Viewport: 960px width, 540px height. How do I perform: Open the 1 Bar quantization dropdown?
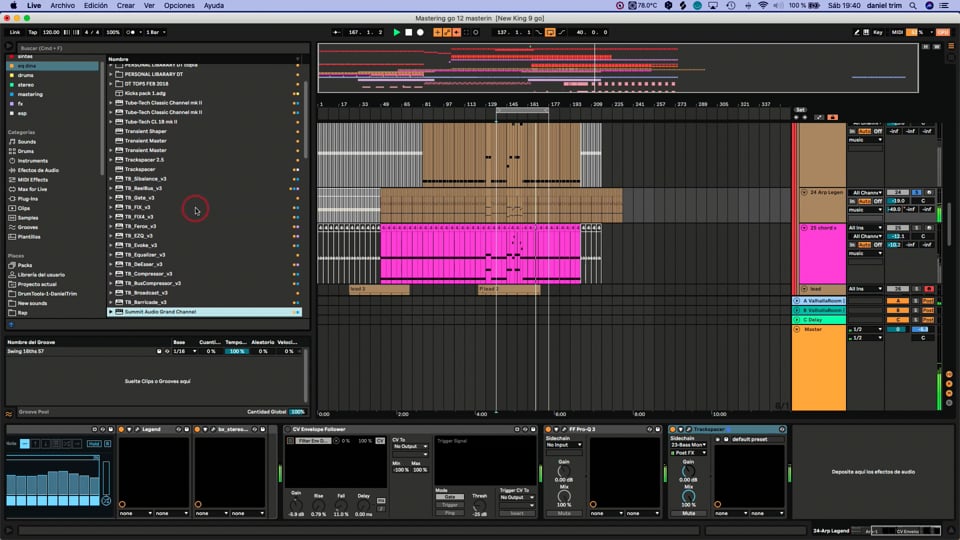pos(156,32)
